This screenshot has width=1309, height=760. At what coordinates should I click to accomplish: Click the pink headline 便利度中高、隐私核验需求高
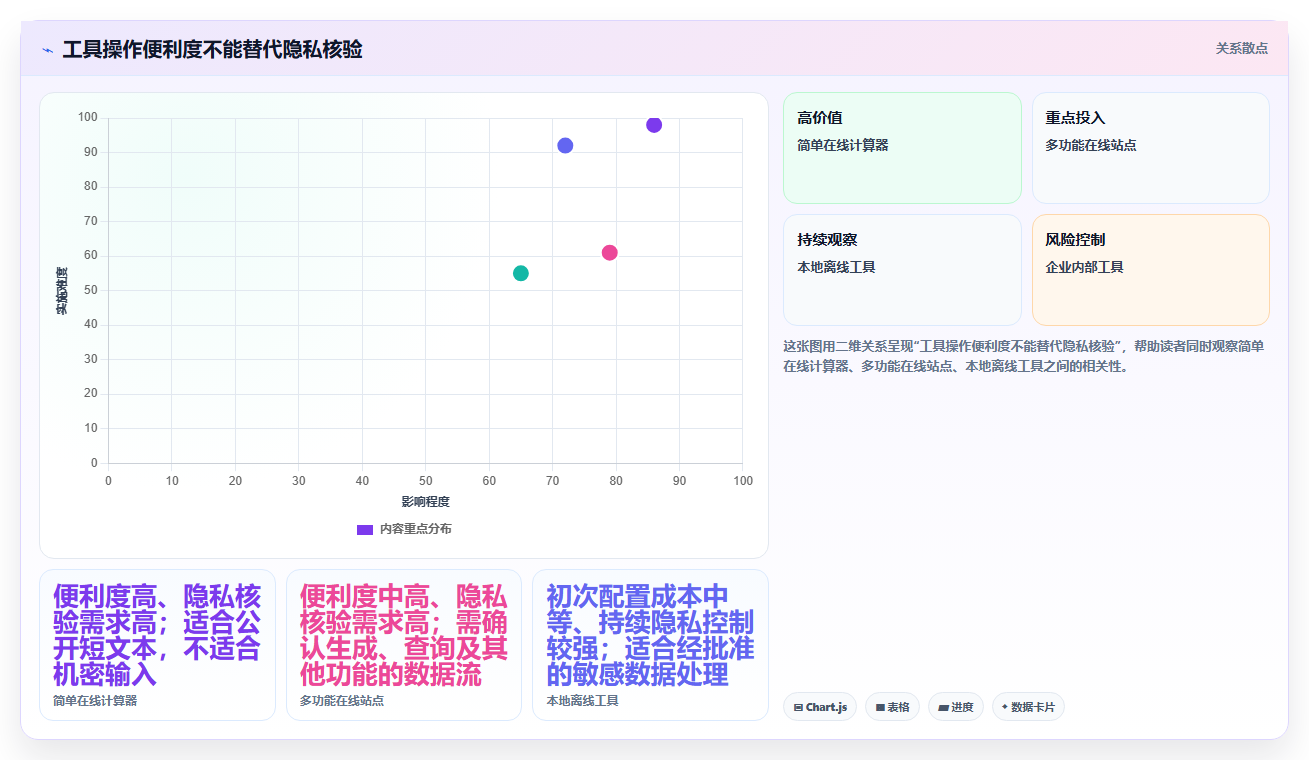tap(404, 636)
